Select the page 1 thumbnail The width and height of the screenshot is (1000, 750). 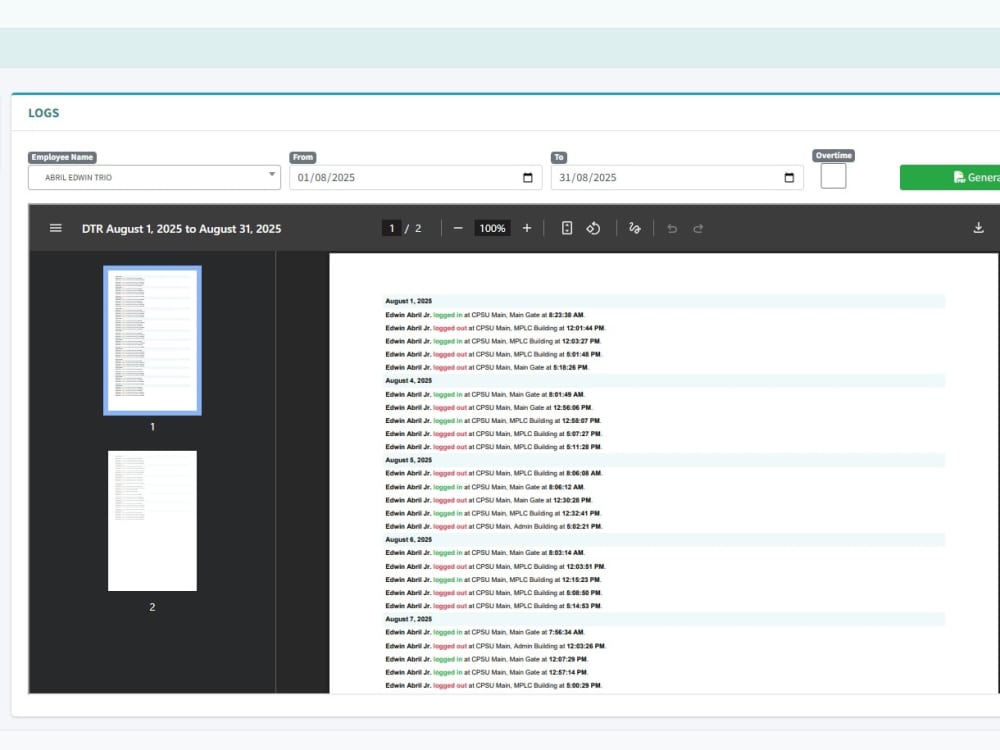point(152,341)
